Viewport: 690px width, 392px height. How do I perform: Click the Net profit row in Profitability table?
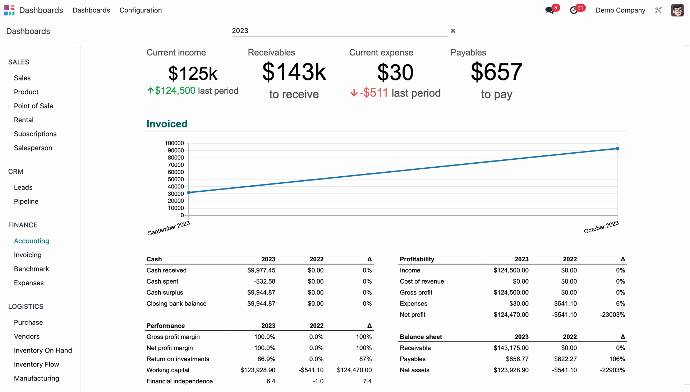[512, 315]
